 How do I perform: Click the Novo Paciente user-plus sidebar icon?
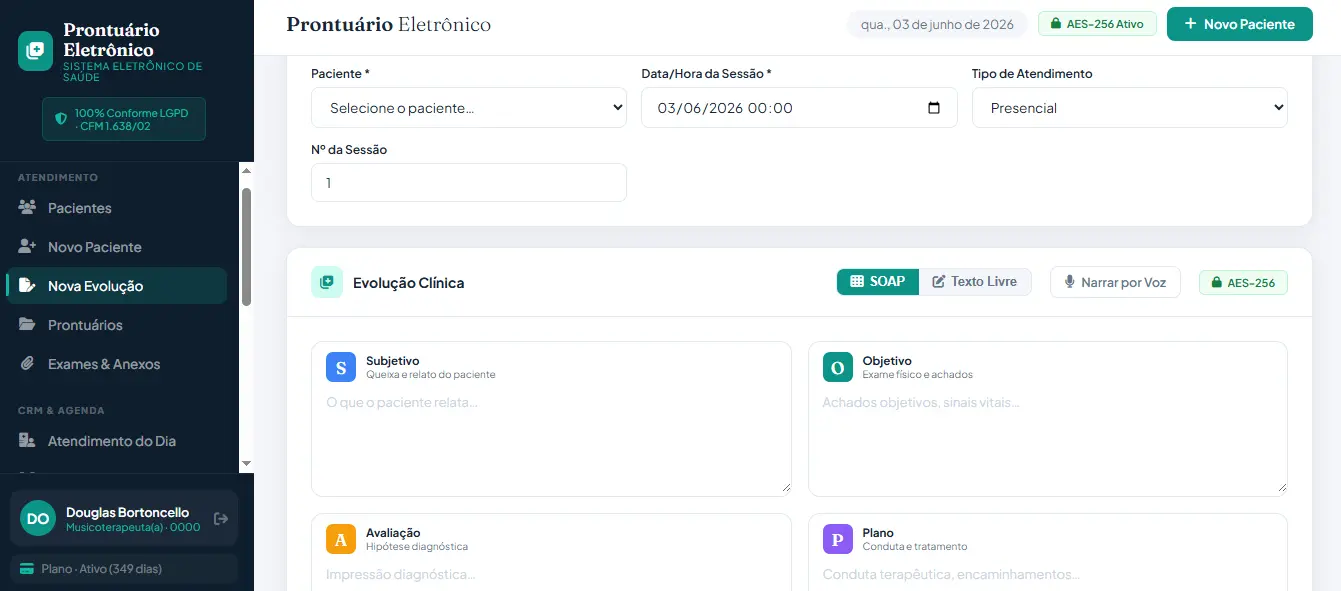coord(27,247)
